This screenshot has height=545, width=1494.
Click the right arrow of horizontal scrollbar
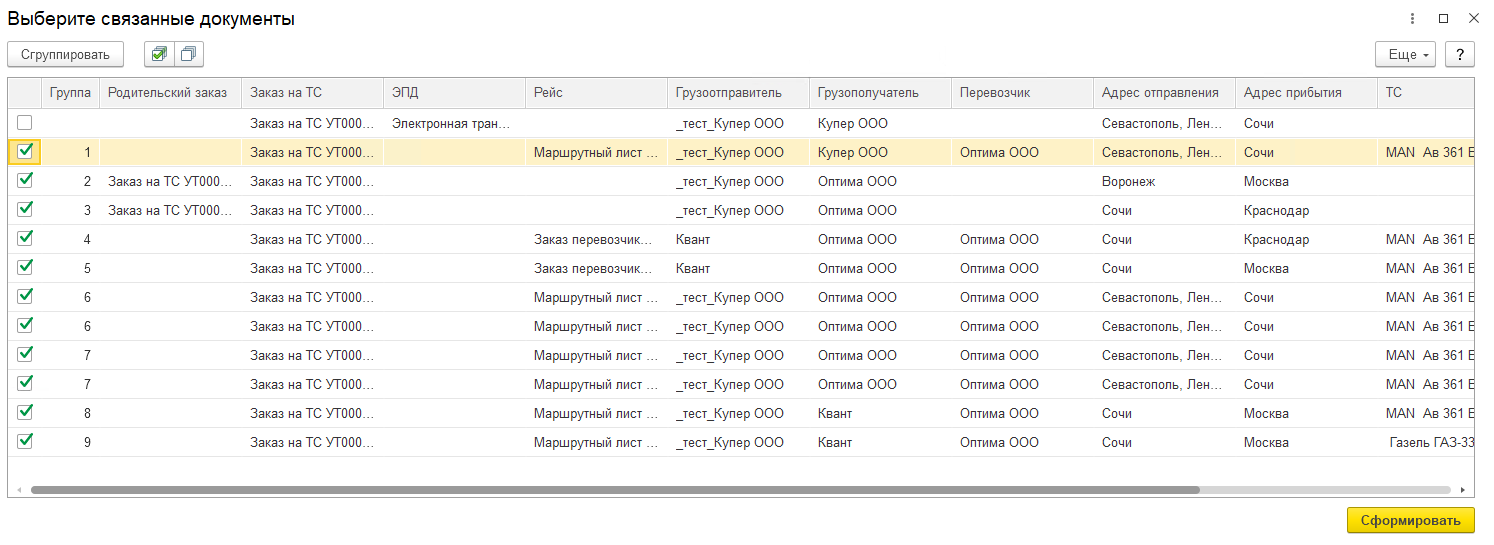(1463, 490)
